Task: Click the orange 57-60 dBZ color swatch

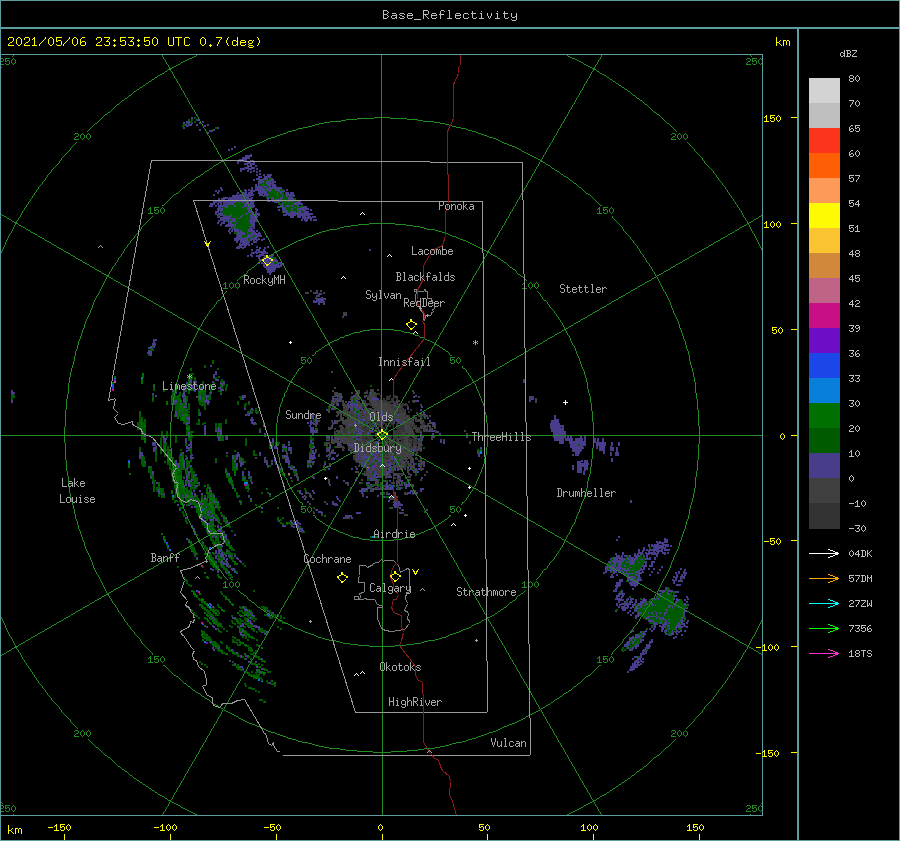Action: pos(824,166)
